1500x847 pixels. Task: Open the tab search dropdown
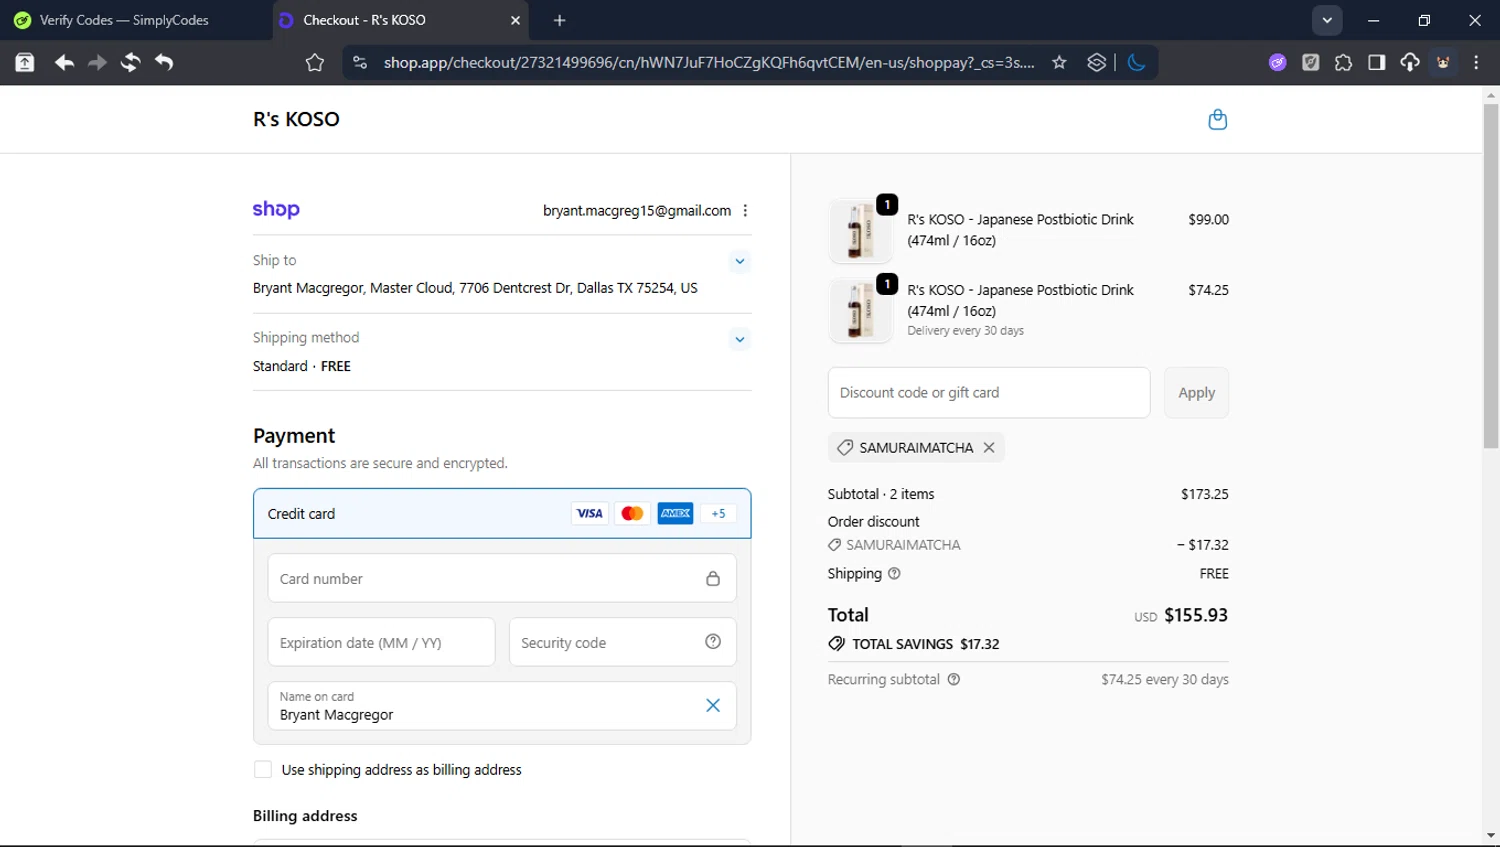pos(1327,20)
